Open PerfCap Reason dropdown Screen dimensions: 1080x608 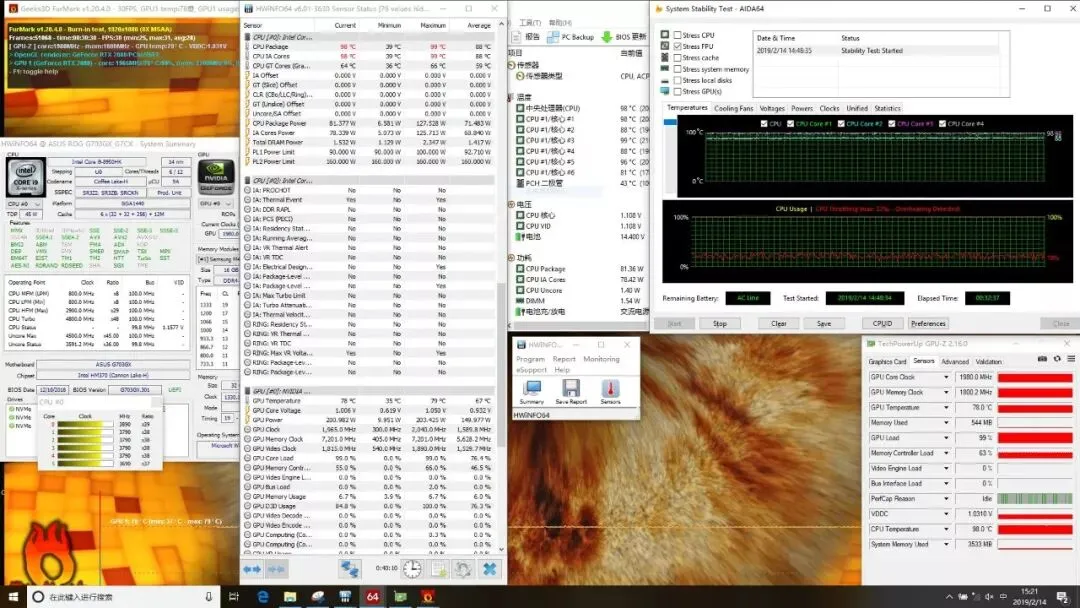click(946, 499)
